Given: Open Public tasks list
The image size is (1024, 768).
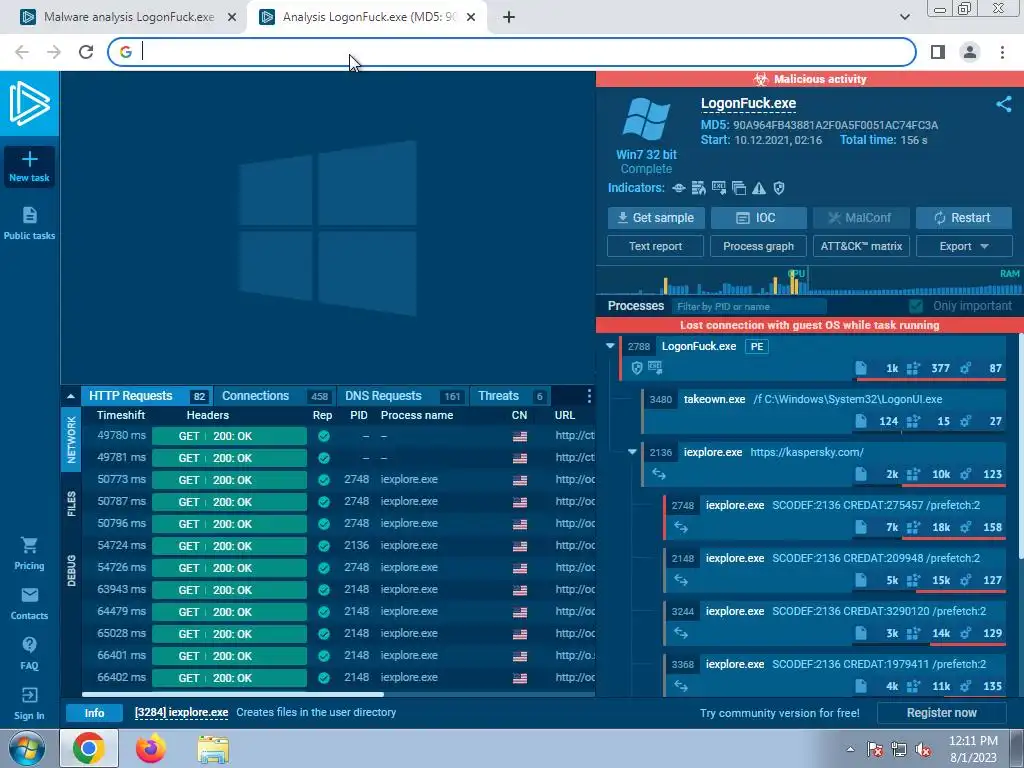Looking at the screenshot, I should click(29, 223).
